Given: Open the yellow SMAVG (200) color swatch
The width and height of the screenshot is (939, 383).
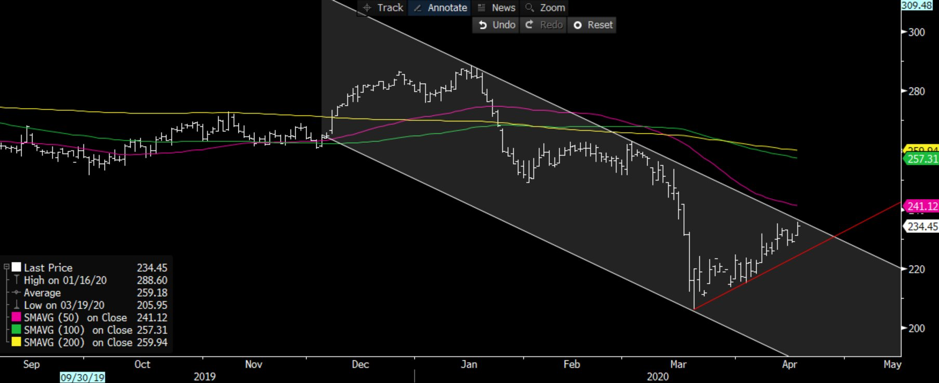Looking at the screenshot, I should click(15, 343).
